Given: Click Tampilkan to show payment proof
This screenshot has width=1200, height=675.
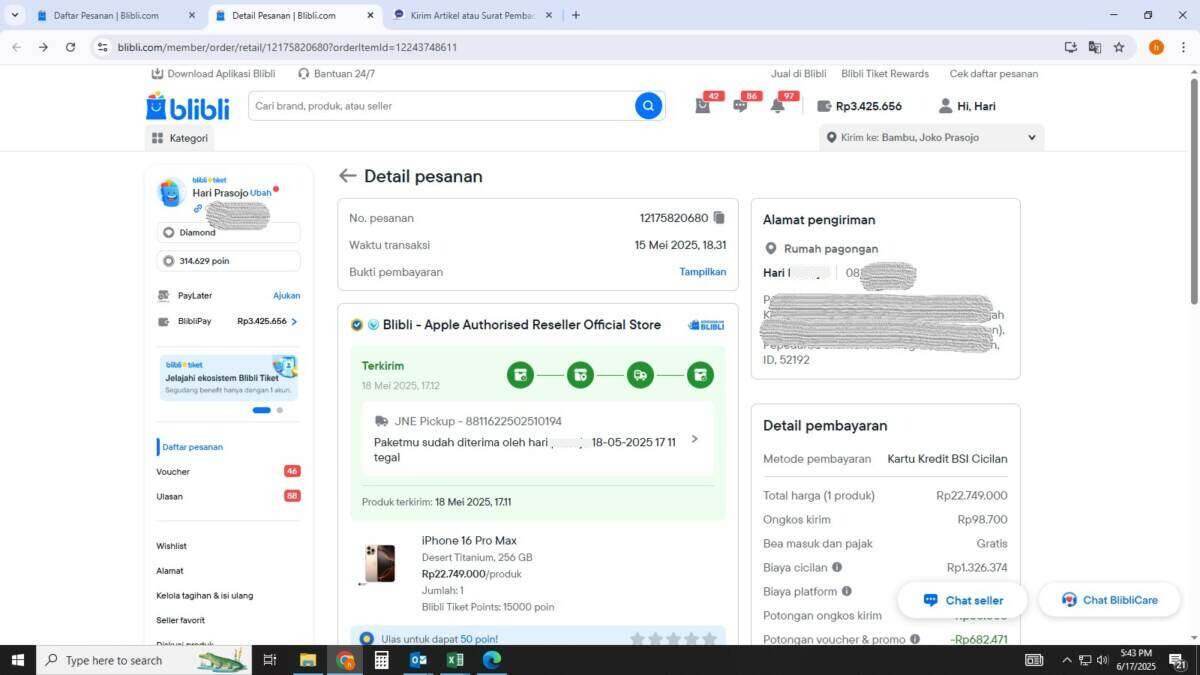Looking at the screenshot, I should pyautogui.click(x=703, y=272).
